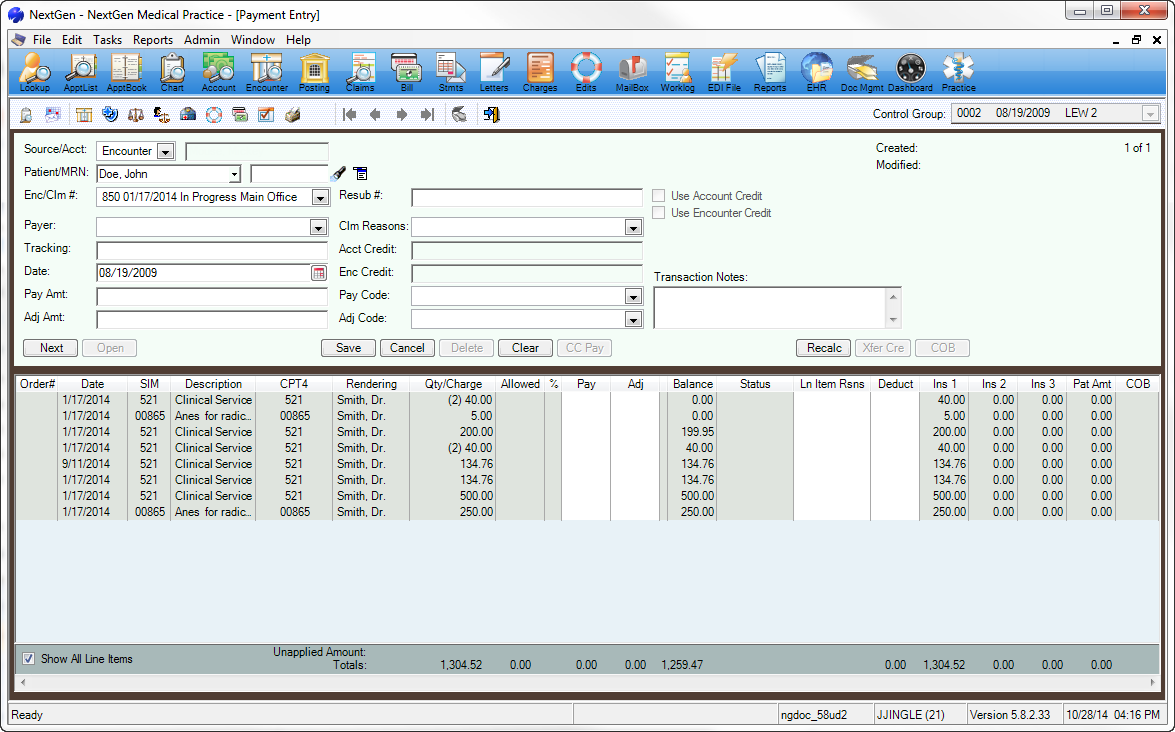Click the flashlight search icon beside MRN
Screen dimensions: 1175x732
point(339,174)
